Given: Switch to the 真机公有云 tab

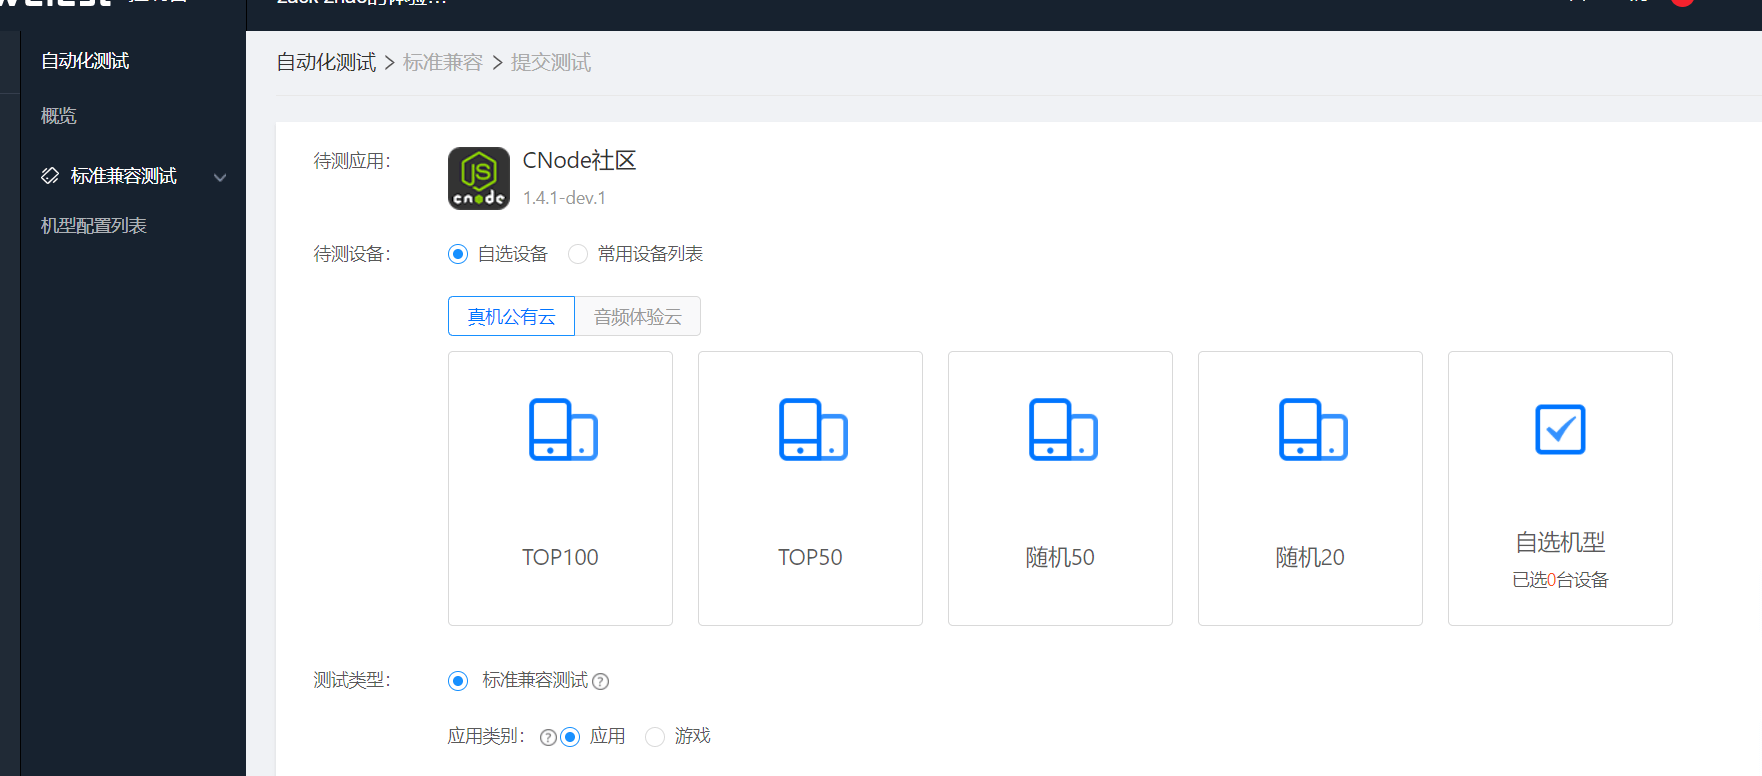Looking at the screenshot, I should pos(511,316).
